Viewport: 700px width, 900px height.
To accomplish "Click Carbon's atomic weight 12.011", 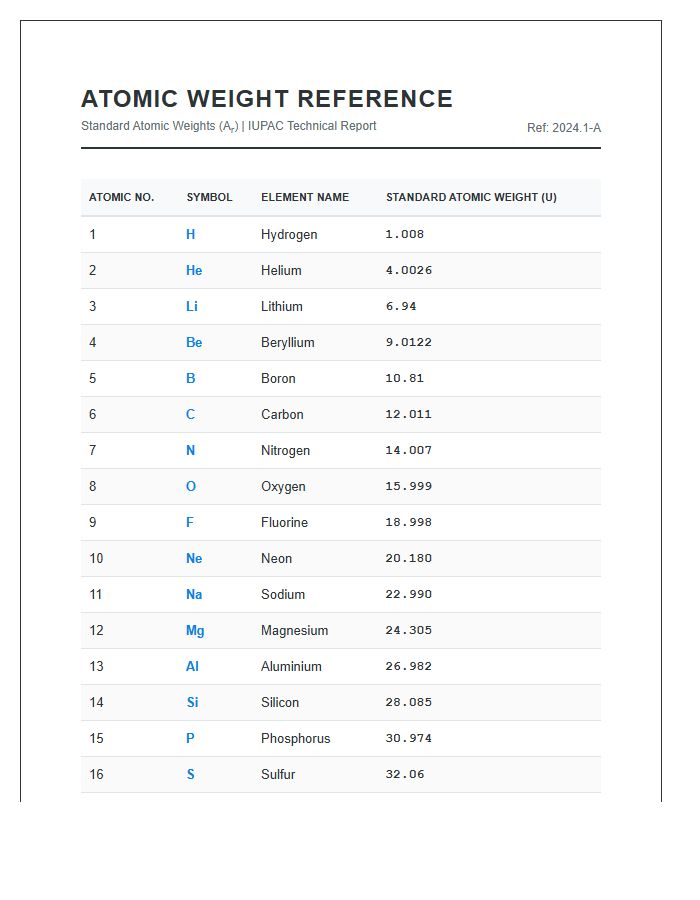I will [409, 414].
